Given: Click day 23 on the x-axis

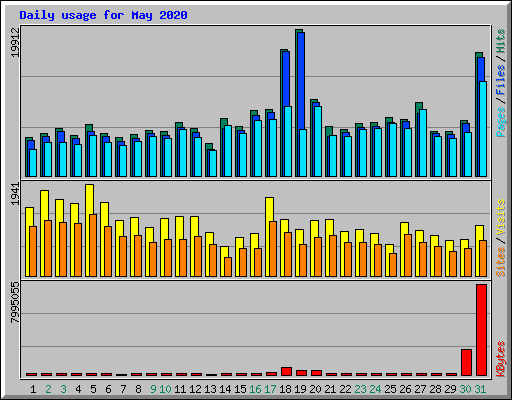Looking at the screenshot, I should coord(360,389).
